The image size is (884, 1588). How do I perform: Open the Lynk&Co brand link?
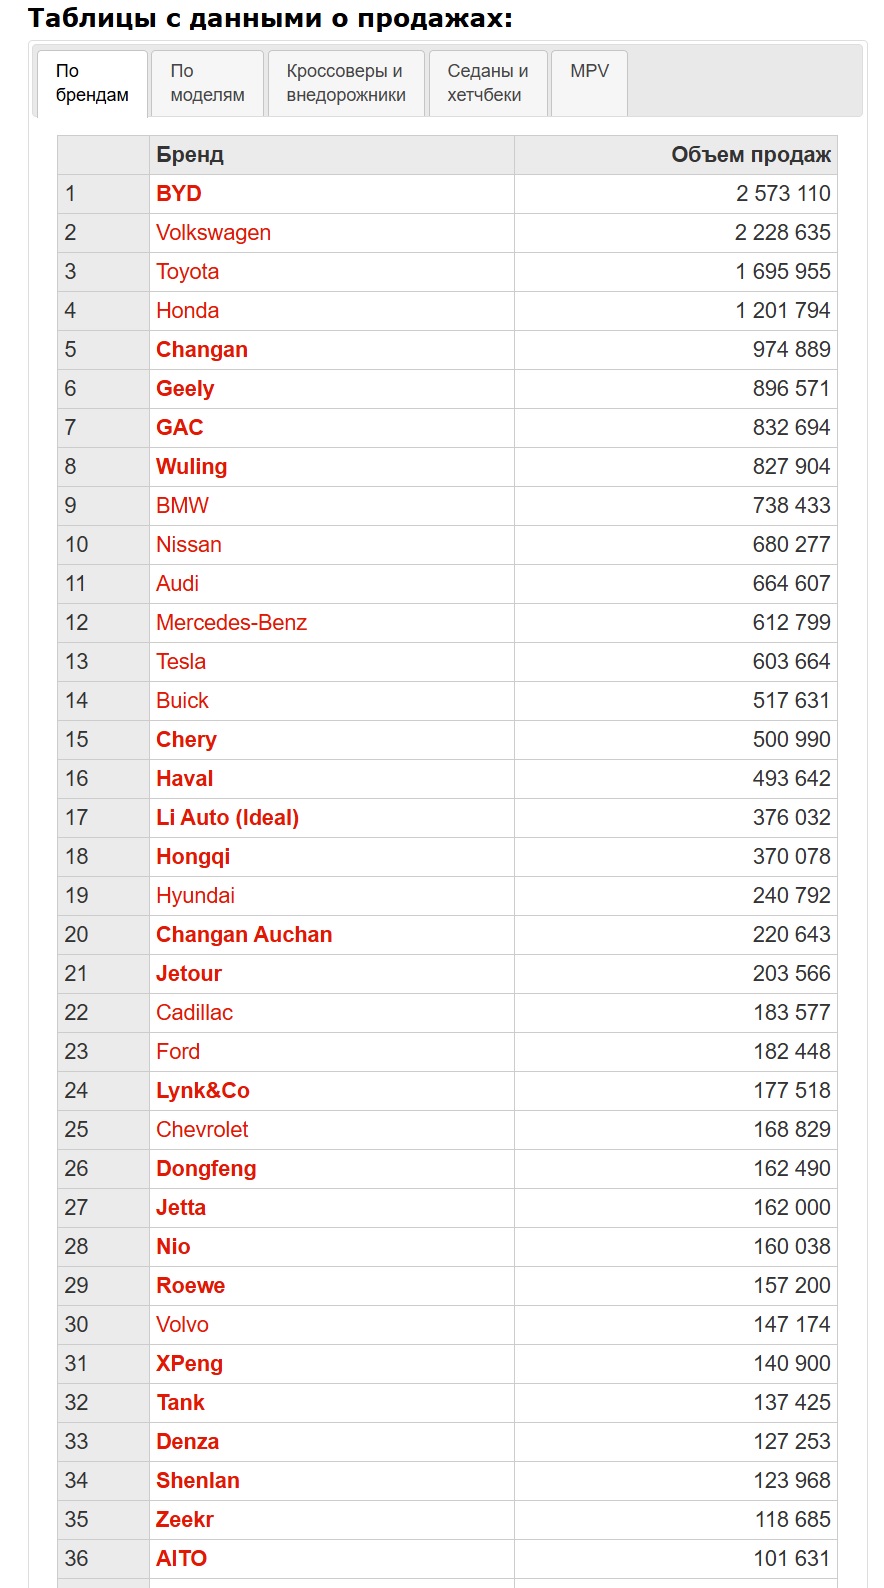tap(203, 1091)
